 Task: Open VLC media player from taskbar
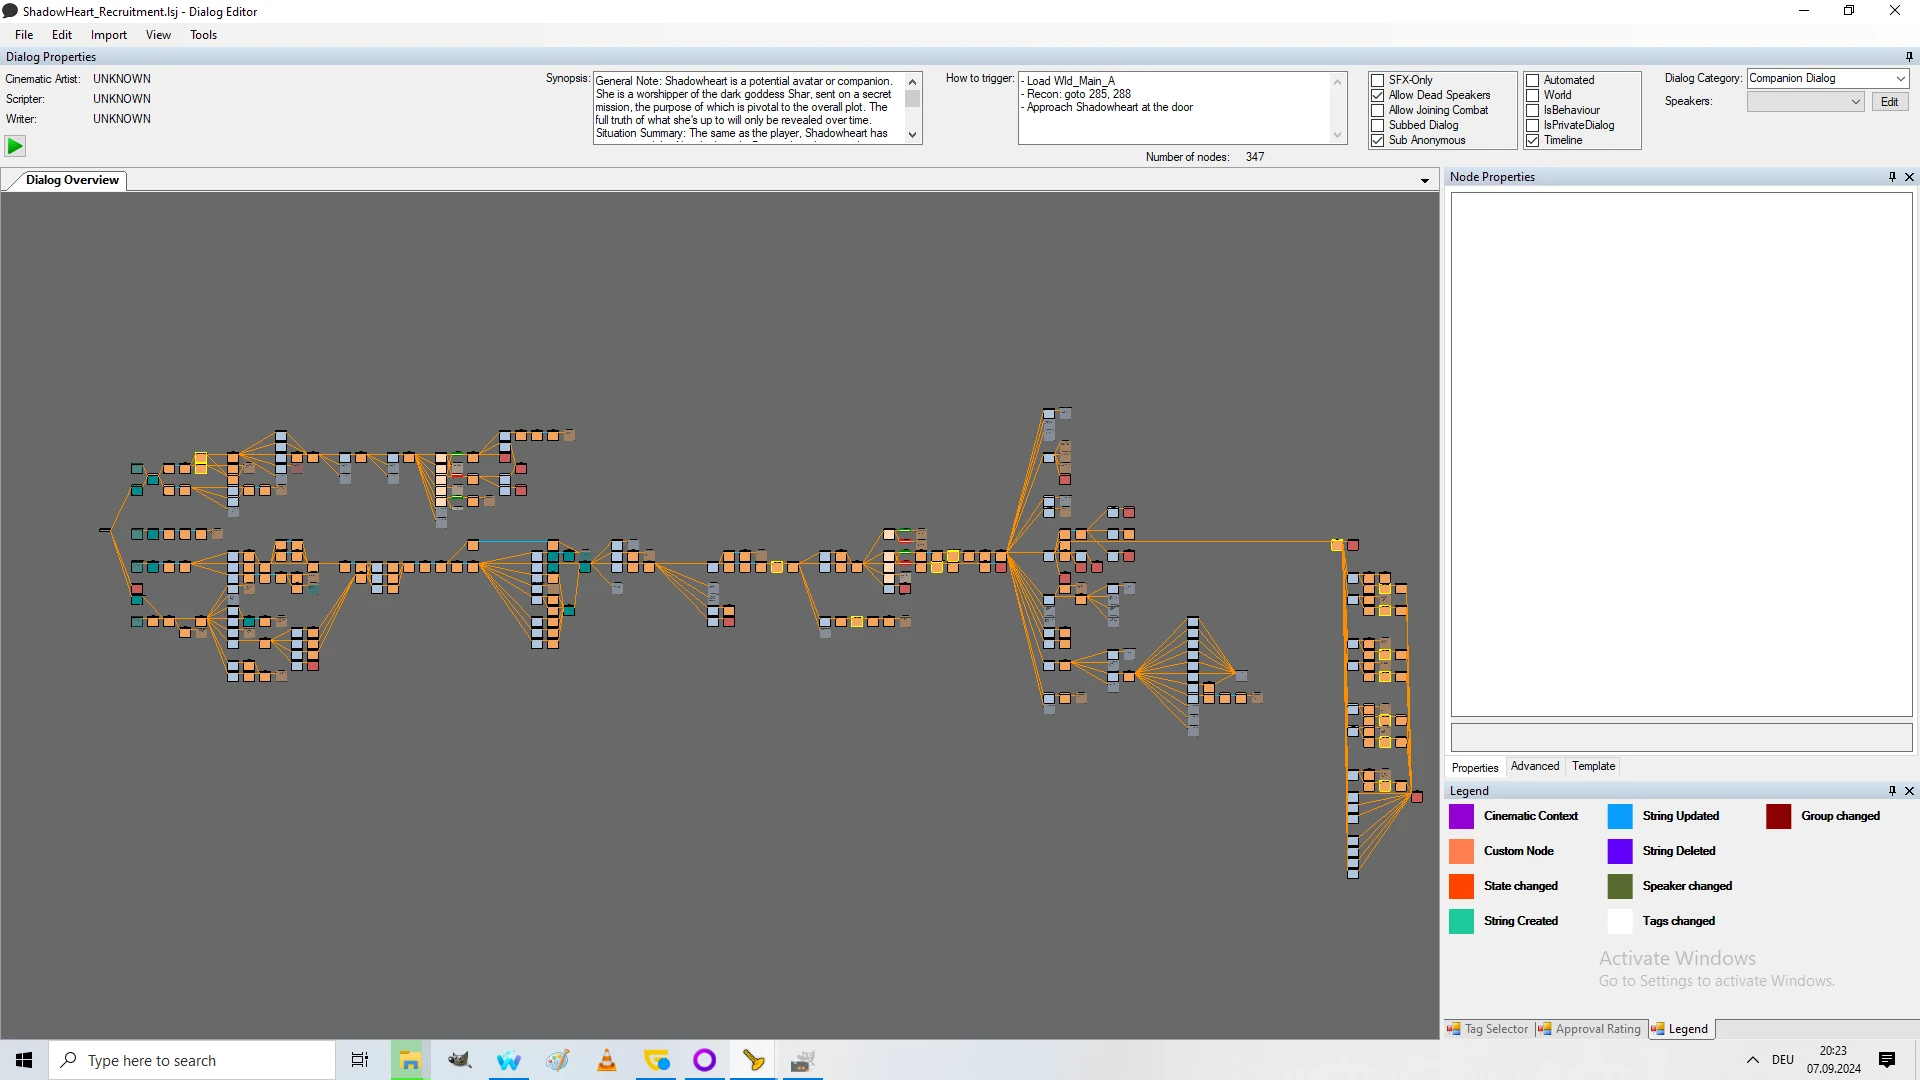pyautogui.click(x=606, y=1060)
